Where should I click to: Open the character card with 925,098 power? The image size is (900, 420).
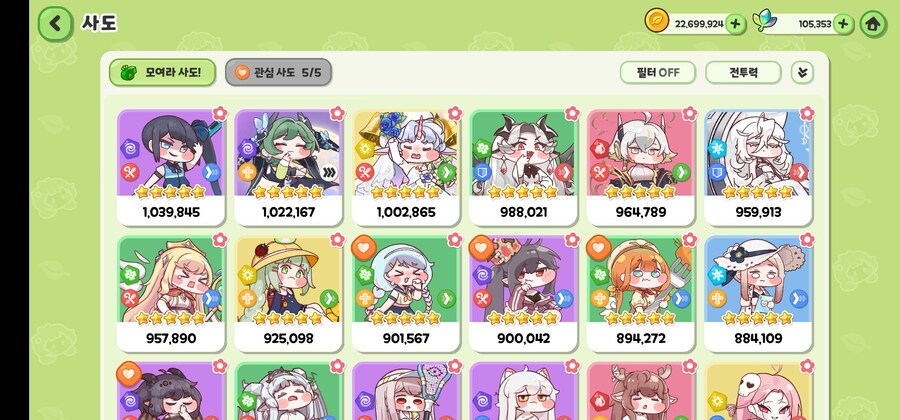click(289, 293)
